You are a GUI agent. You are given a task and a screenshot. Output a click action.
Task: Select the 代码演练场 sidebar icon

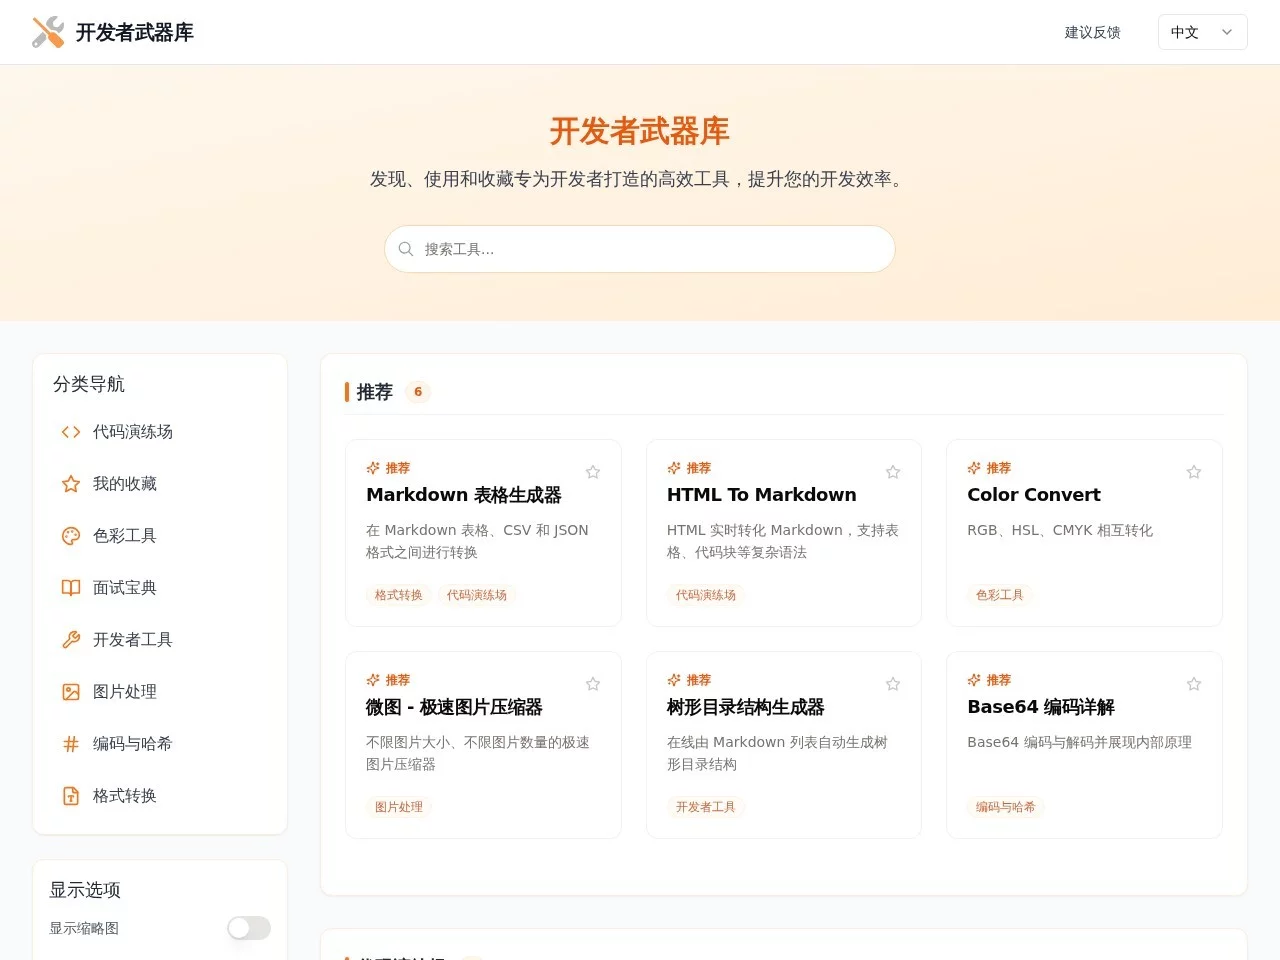(x=70, y=432)
